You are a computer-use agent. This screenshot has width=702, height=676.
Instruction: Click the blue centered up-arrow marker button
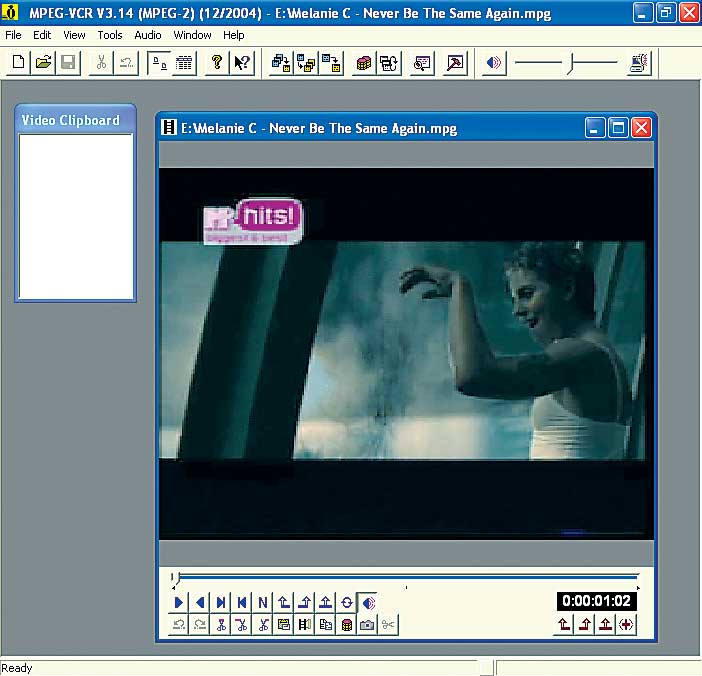click(325, 603)
